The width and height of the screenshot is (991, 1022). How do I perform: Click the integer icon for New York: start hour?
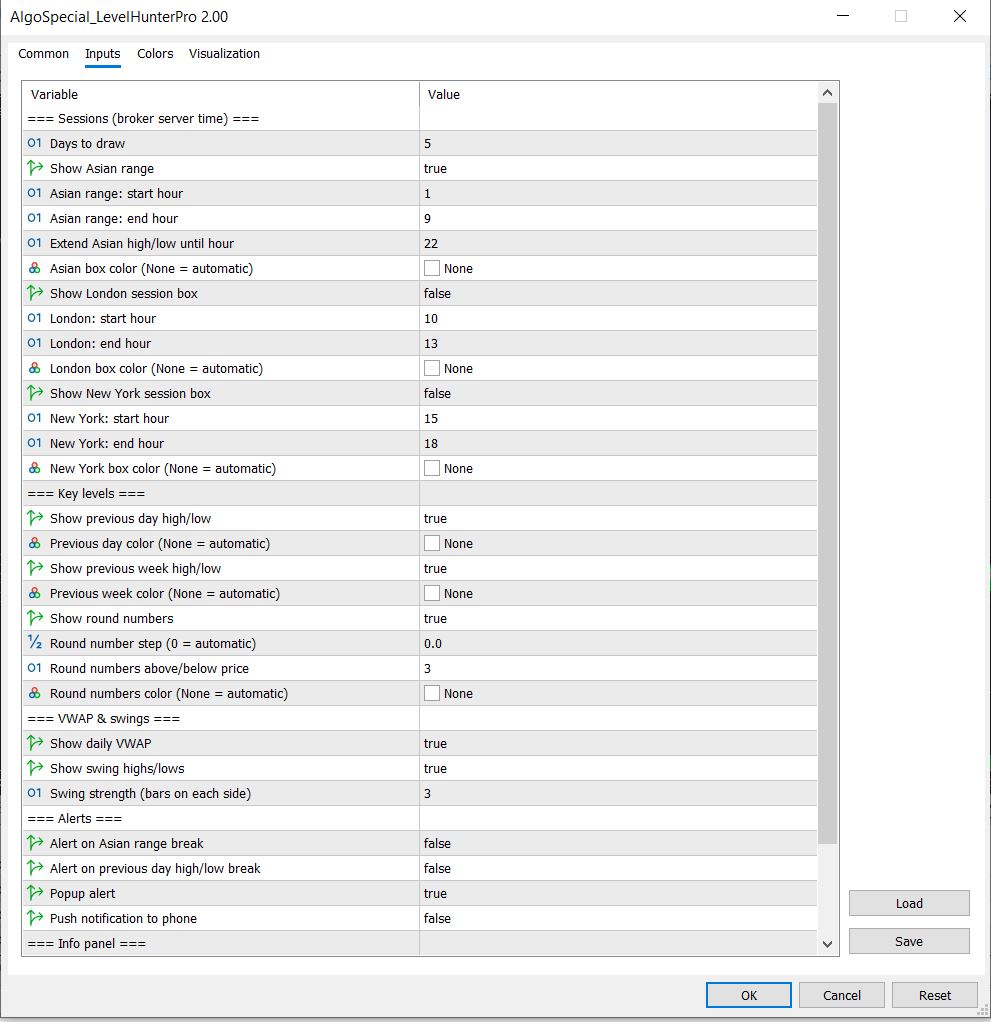(35, 418)
